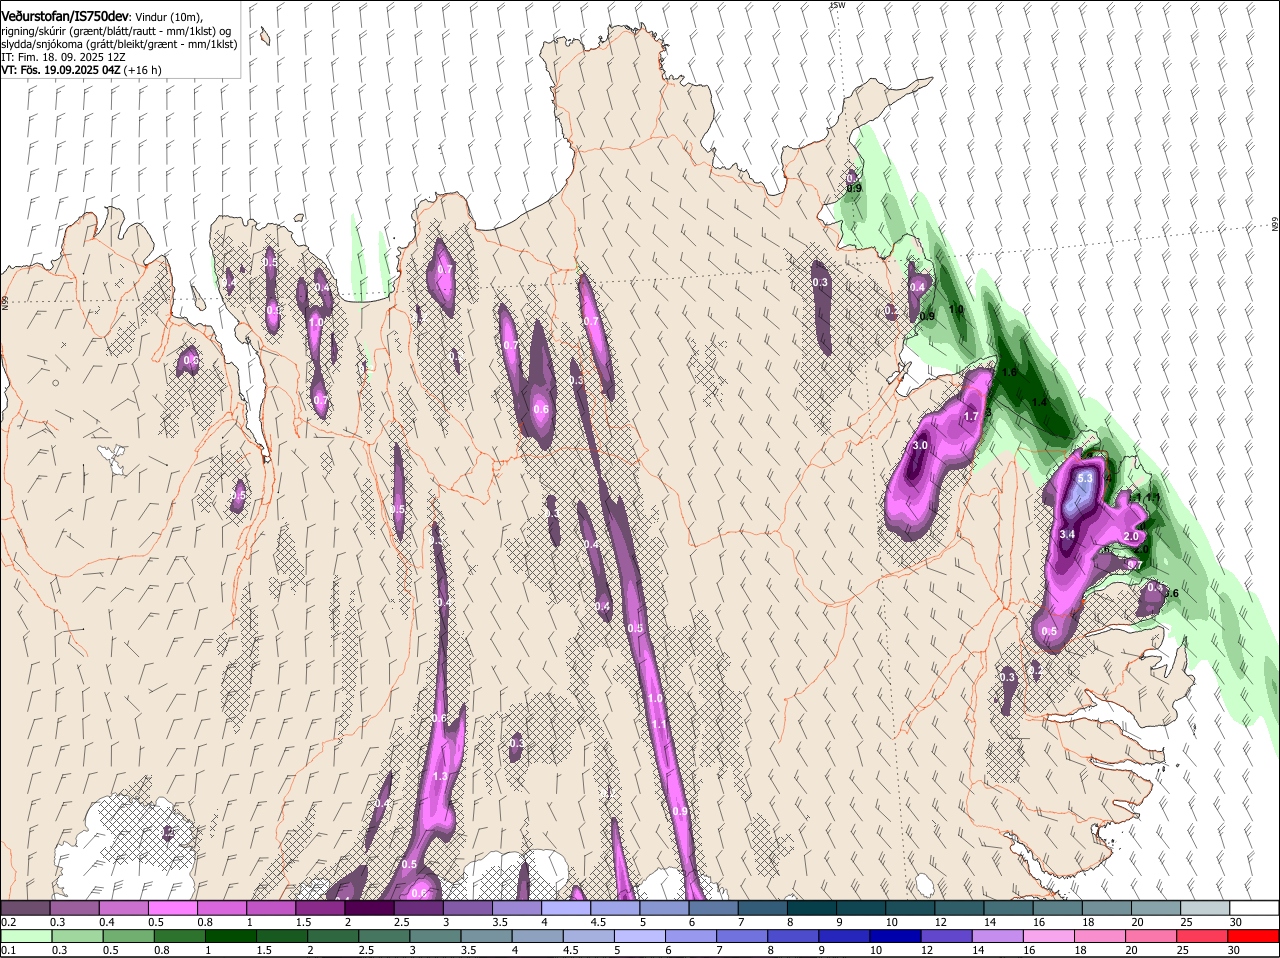1280x958 pixels.
Task: Click the 3.4 precipitation value on the map
Action: [x=1067, y=535]
